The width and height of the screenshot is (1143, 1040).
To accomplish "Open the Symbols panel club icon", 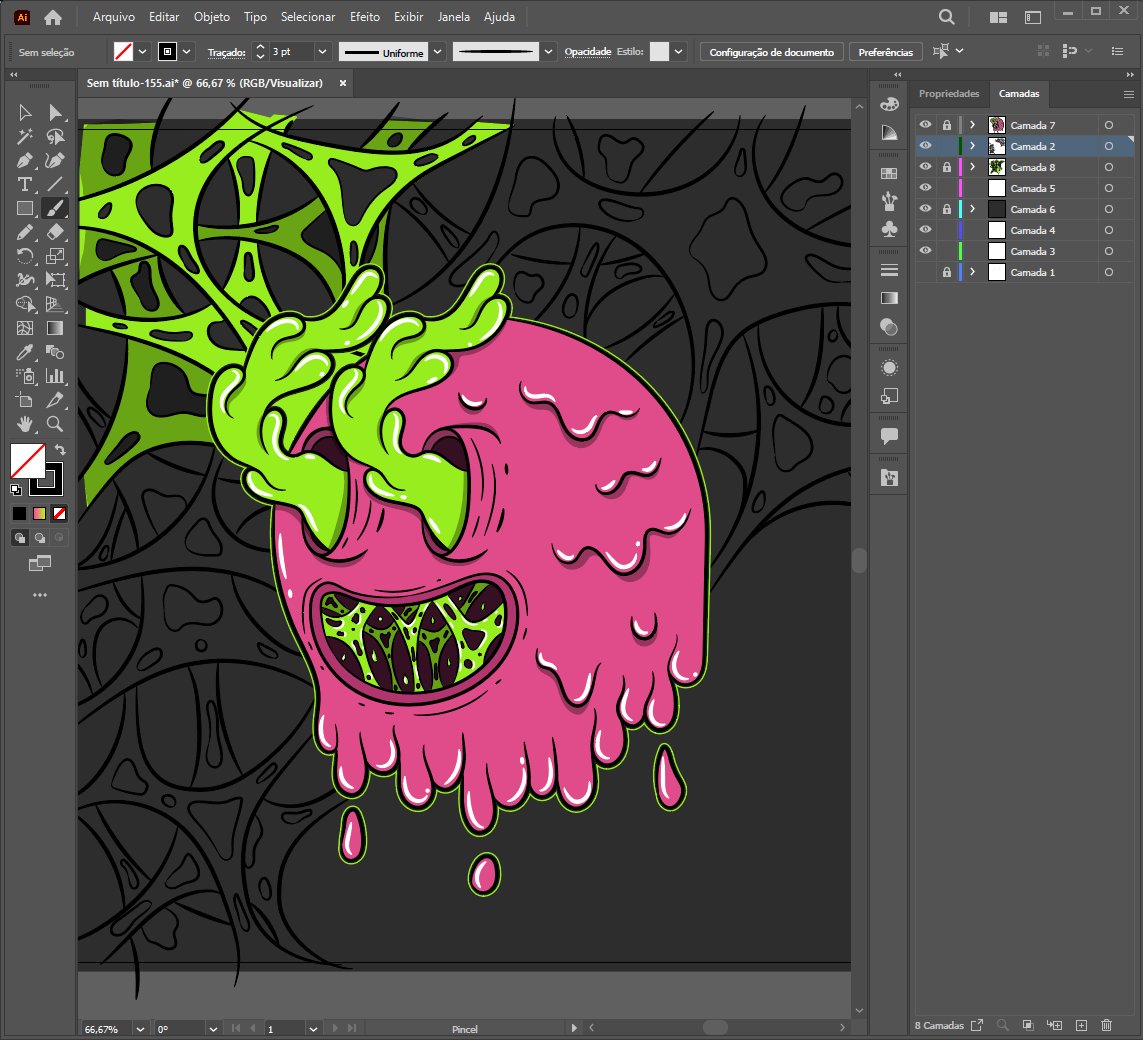I will point(889,230).
